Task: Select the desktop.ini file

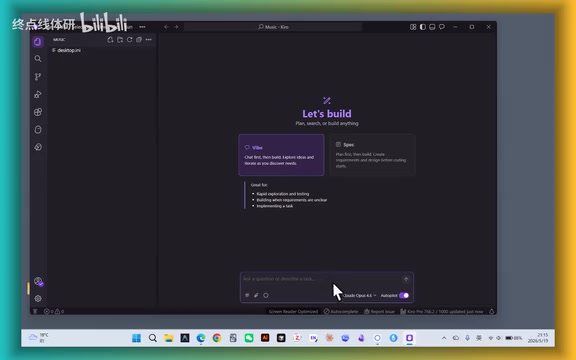Action: coord(102,50)
